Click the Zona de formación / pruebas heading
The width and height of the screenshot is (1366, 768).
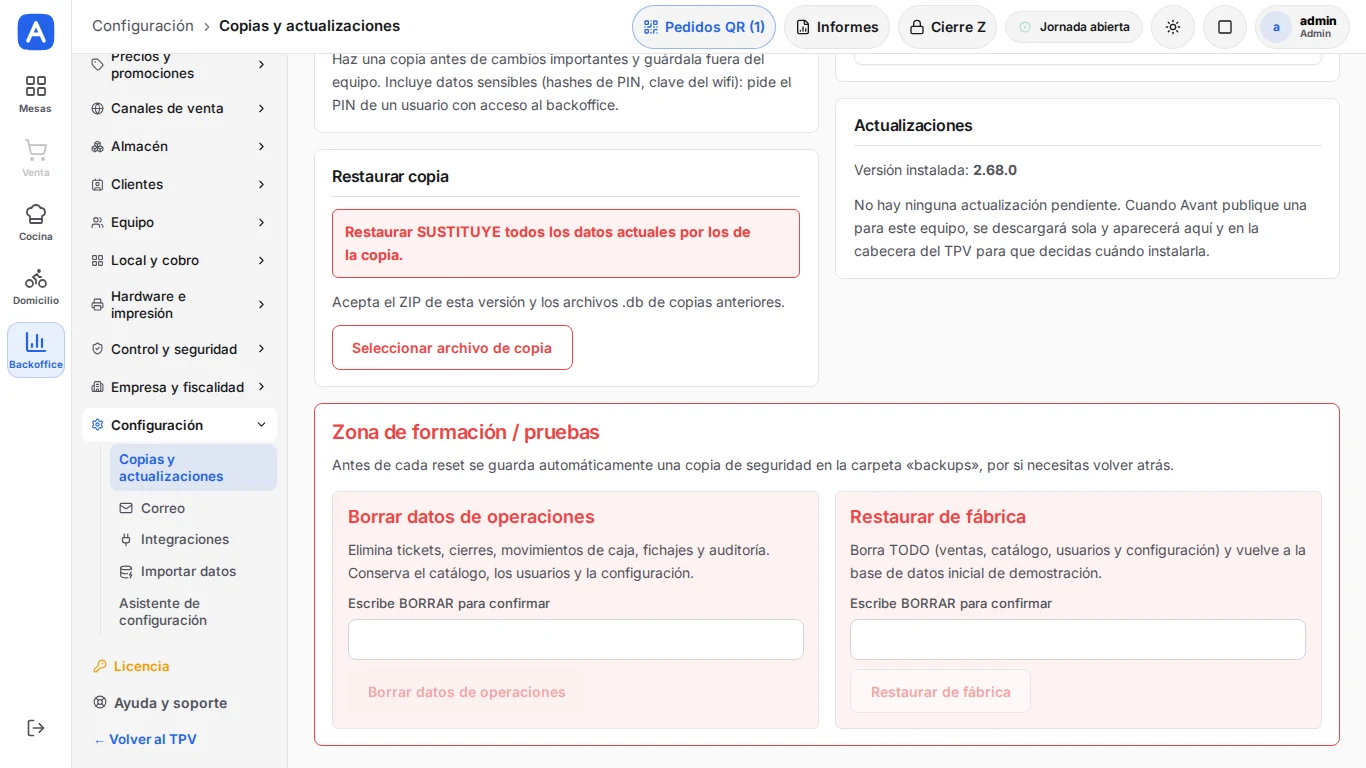pos(466,432)
